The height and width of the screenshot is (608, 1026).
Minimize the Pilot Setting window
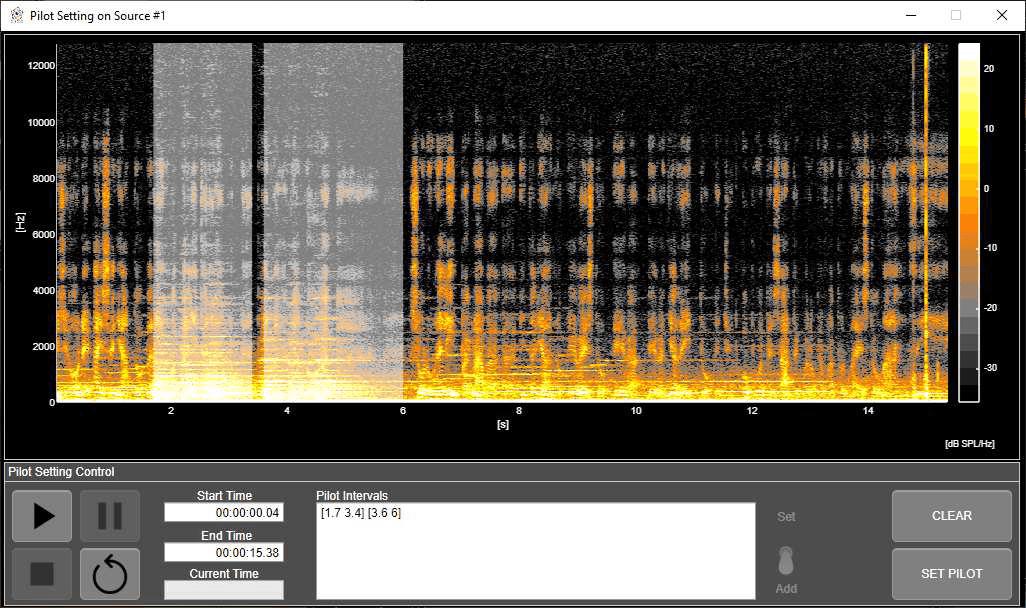click(x=911, y=15)
